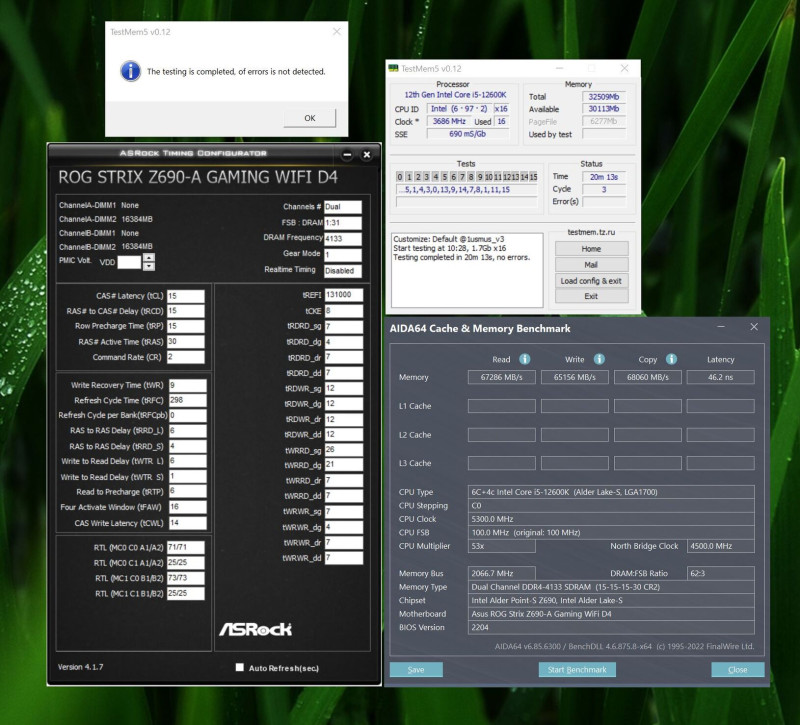This screenshot has height=725, width=800.
Task: Click the Realtime Timing field
Action: 343,270
